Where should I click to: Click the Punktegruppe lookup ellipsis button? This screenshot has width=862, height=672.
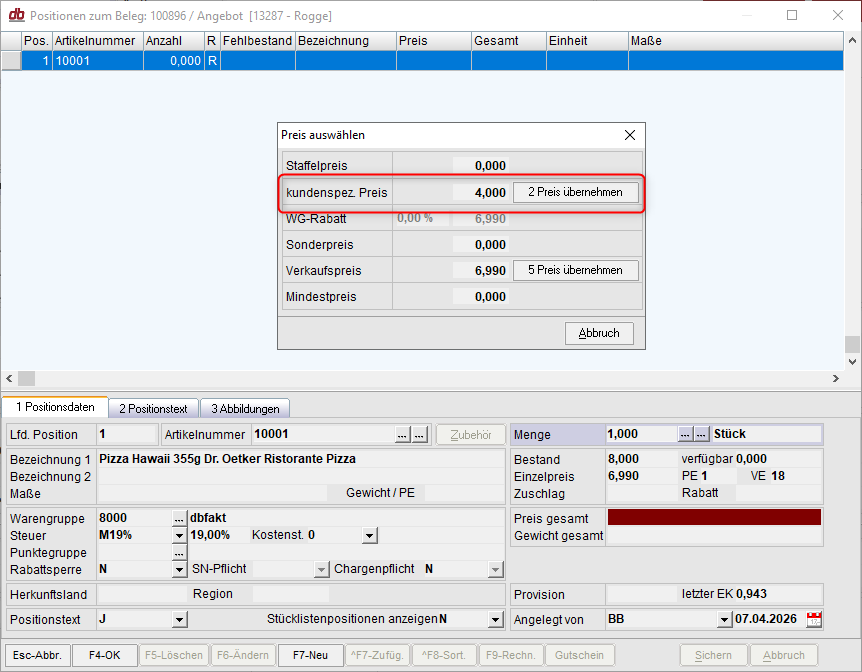pyautogui.click(x=179, y=552)
